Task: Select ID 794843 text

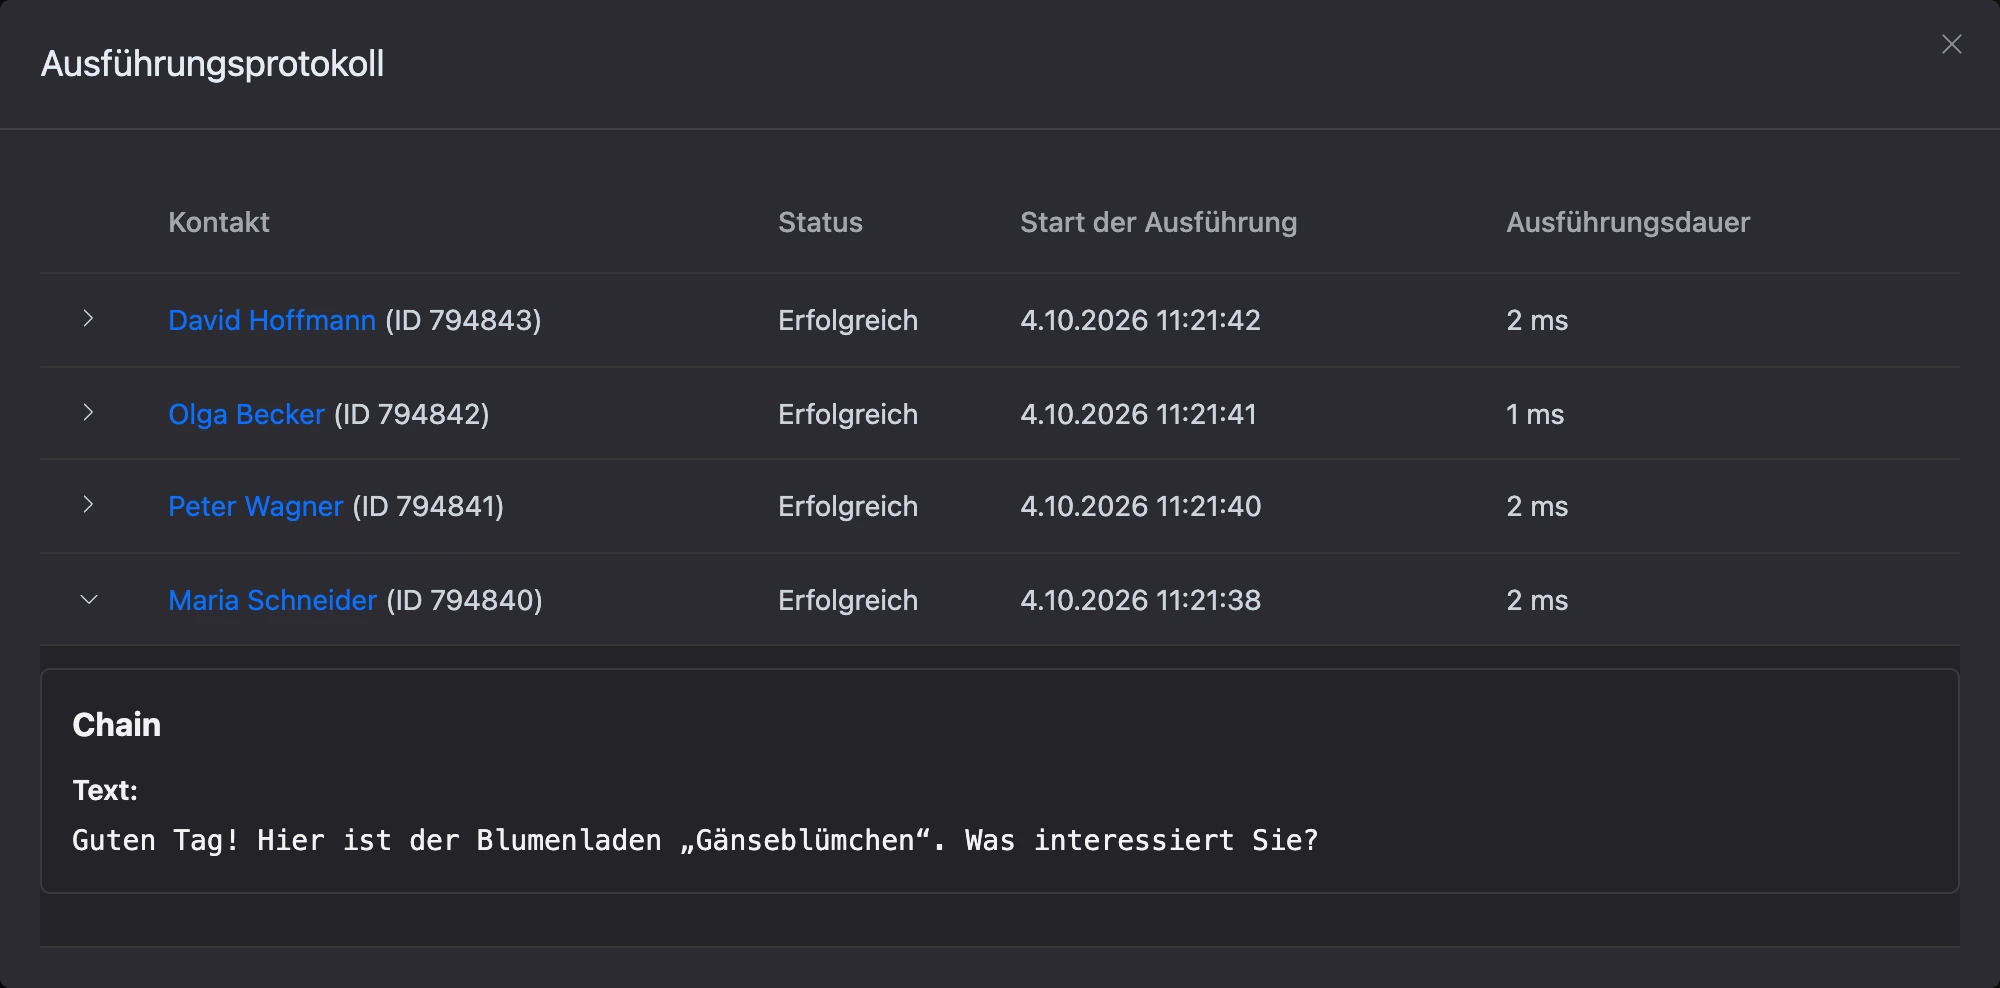Action: 463,320
